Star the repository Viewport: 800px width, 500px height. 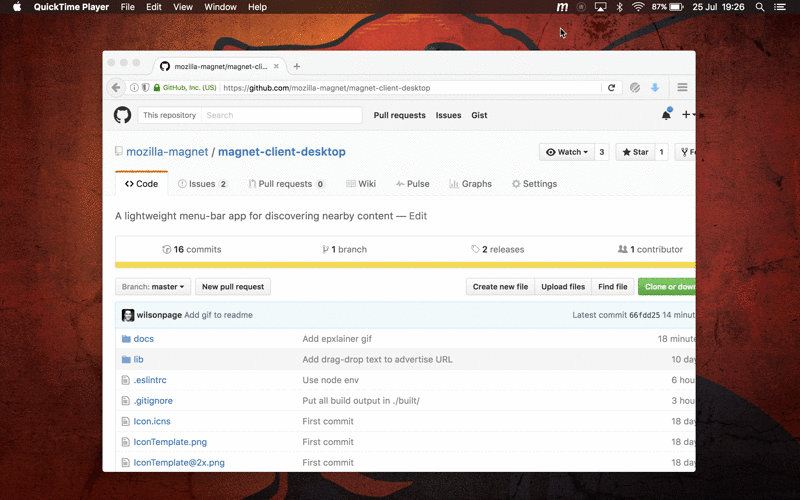[x=635, y=152]
